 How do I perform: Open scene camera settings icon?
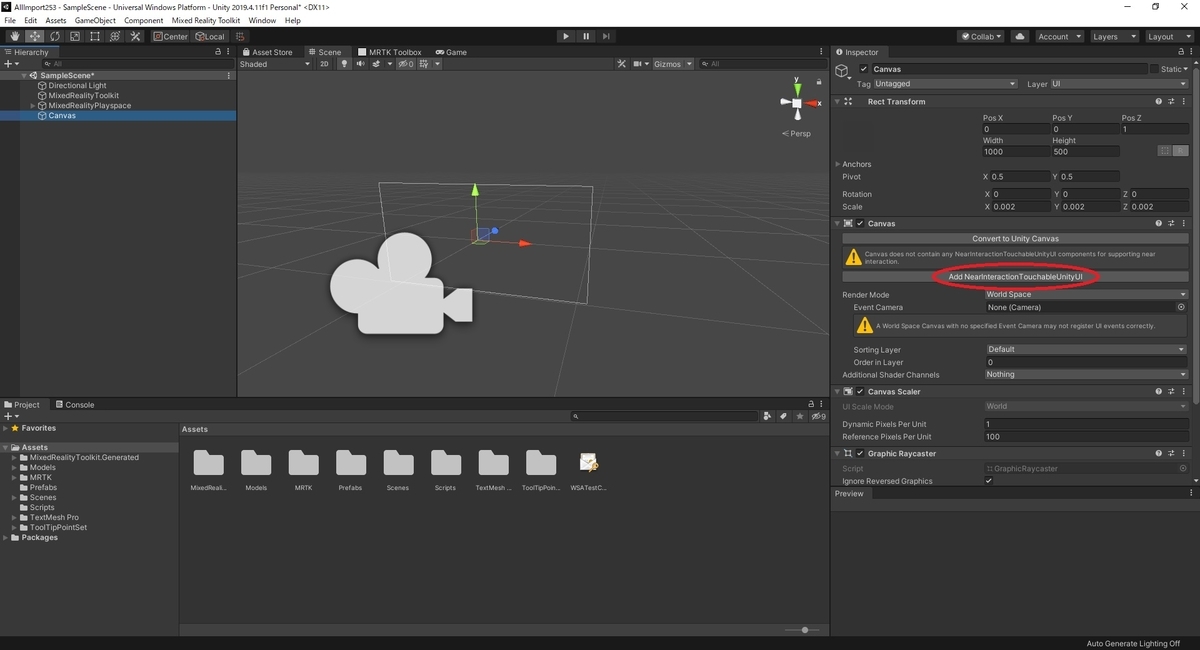(639, 64)
